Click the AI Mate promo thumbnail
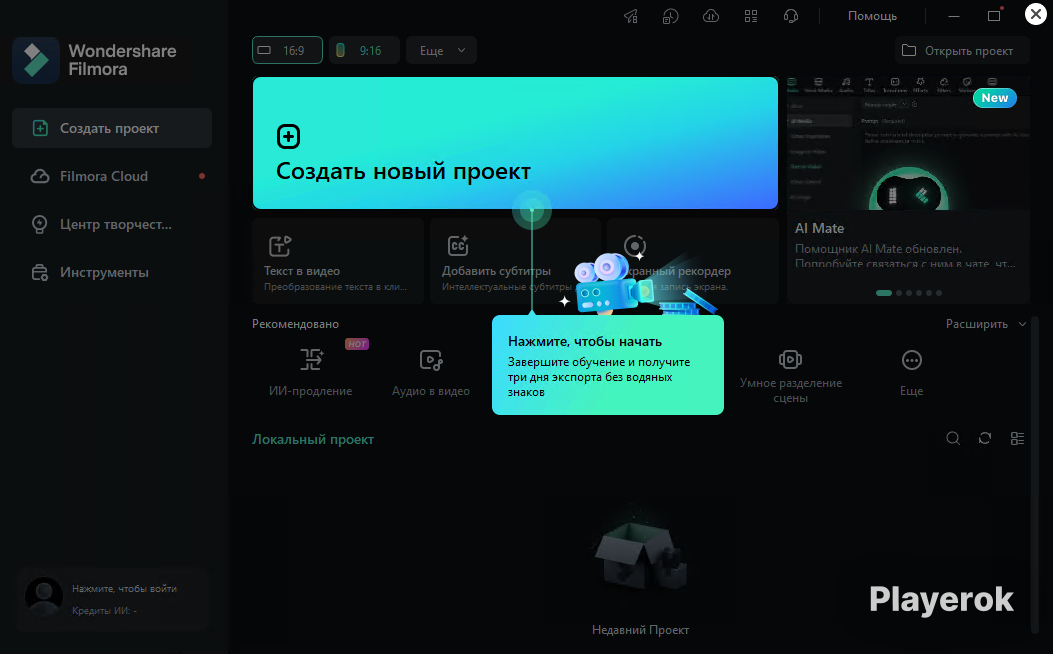The width and height of the screenshot is (1053, 654). (908, 143)
